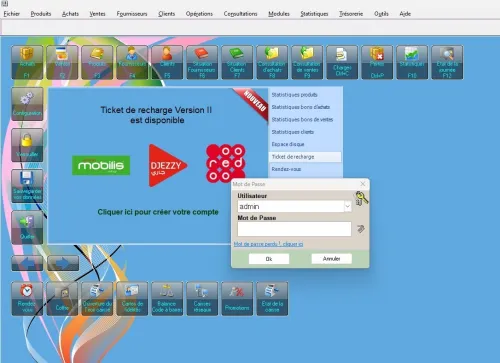The image size is (500, 363).
Task: Open the Coffre safe tile
Action: pos(62,299)
